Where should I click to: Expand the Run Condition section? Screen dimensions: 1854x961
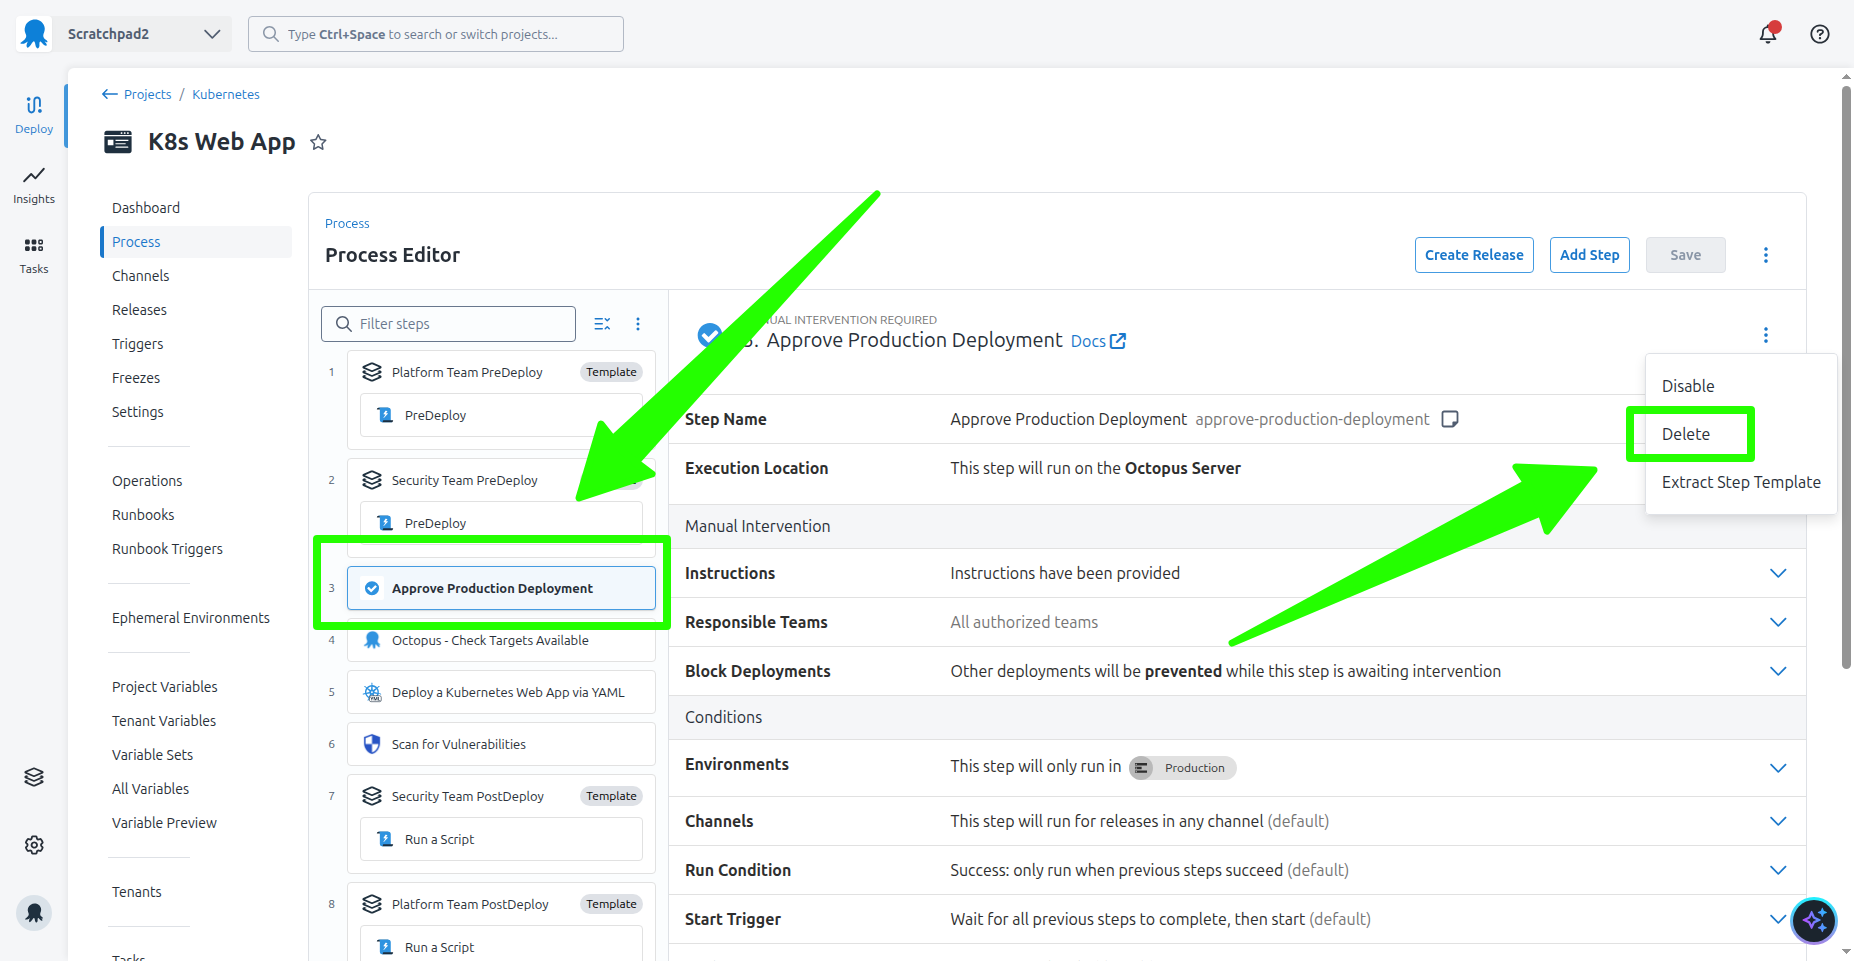[x=1777, y=870]
